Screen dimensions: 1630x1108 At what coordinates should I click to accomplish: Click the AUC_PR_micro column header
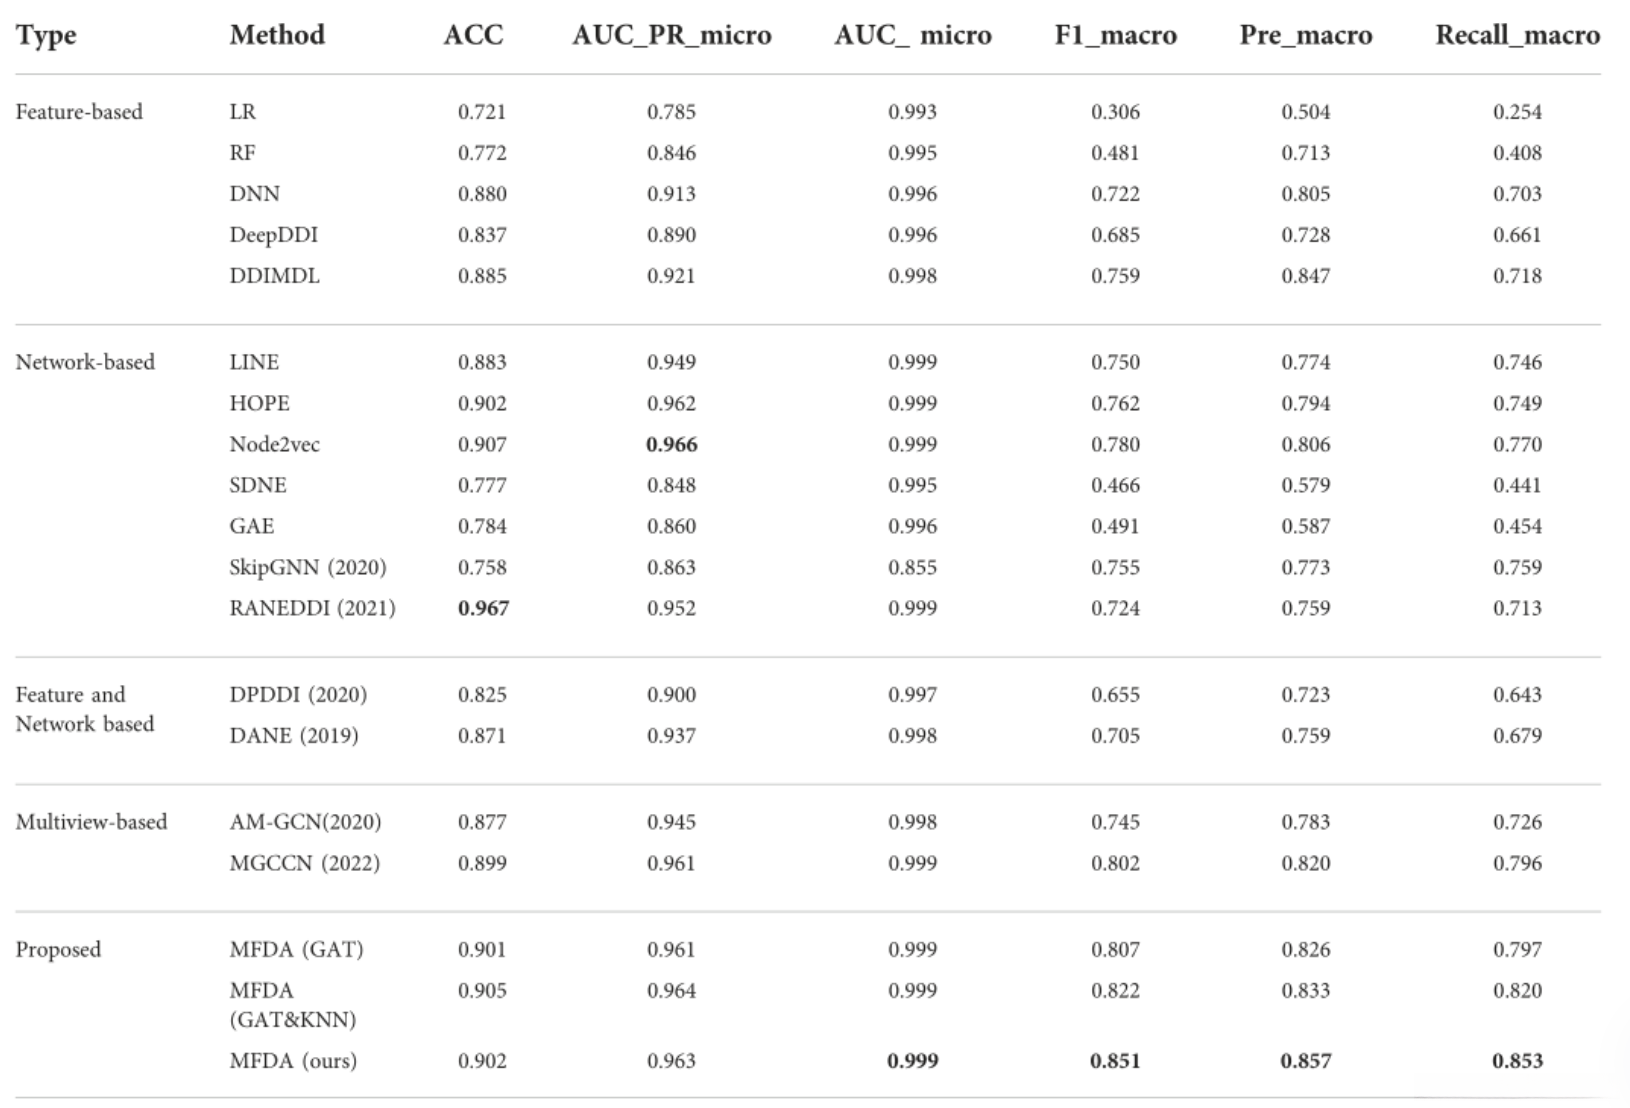(671, 36)
